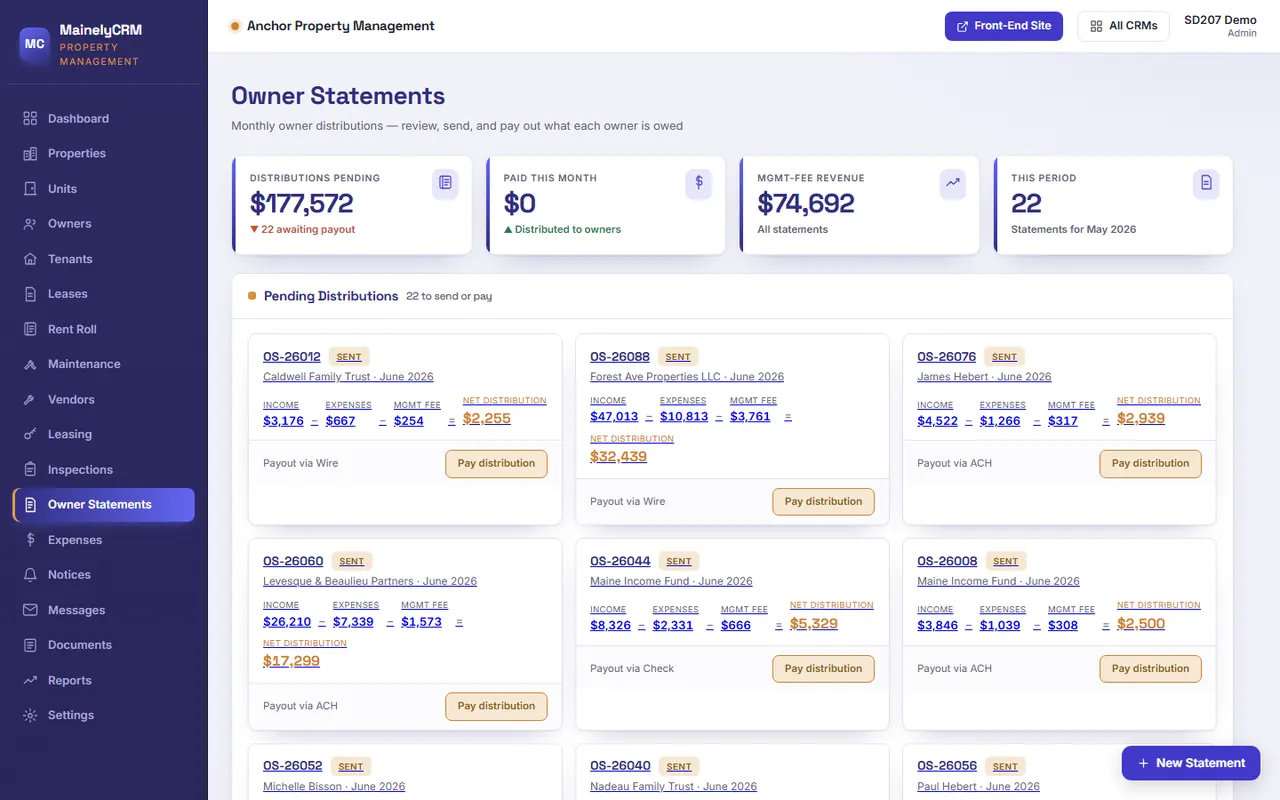Click the Vendors wrench icon
This screenshot has width=1280, height=800.
click(x=30, y=399)
